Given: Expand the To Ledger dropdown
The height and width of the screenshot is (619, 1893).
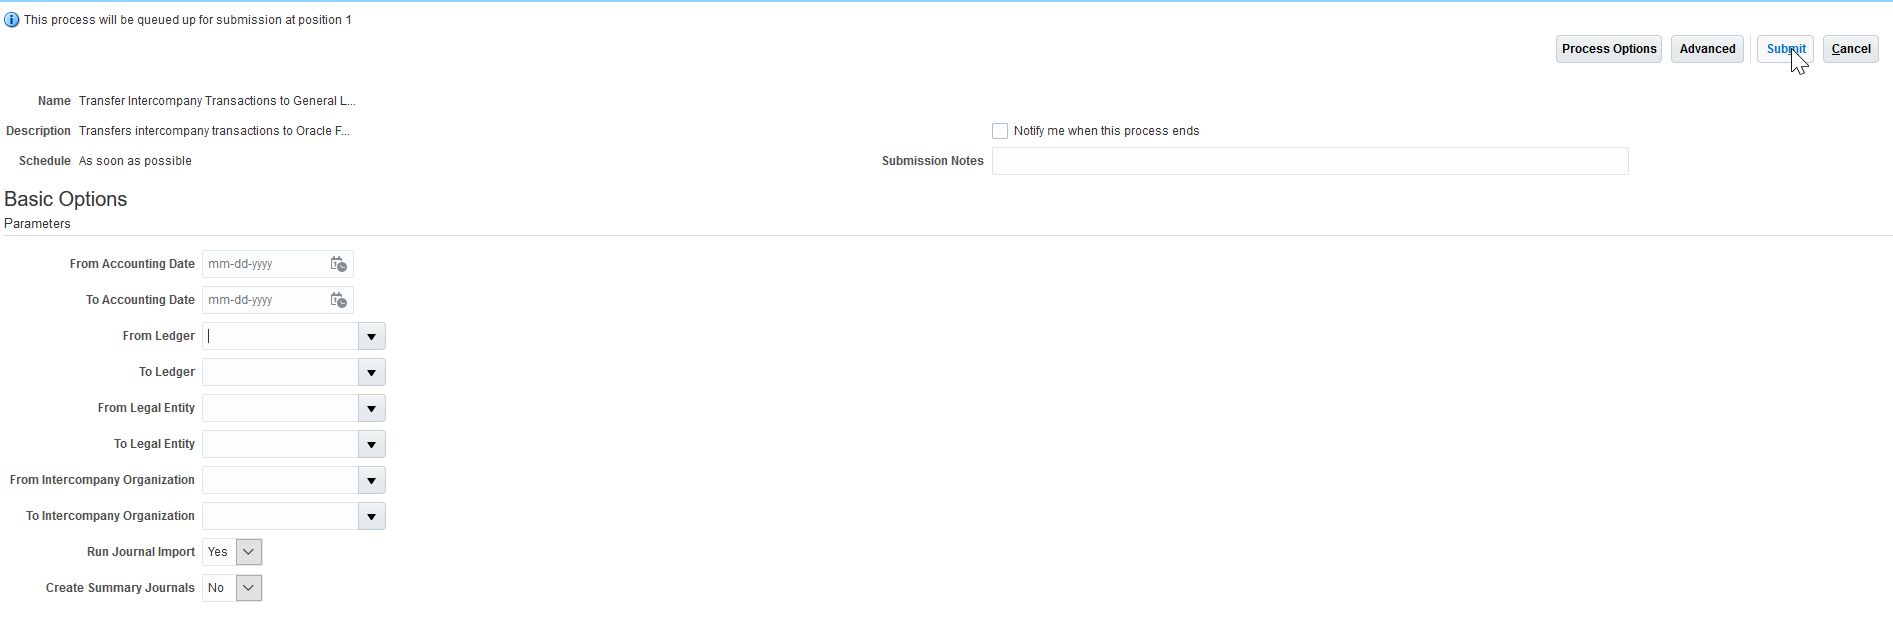Looking at the screenshot, I should (x=371, y=373).
